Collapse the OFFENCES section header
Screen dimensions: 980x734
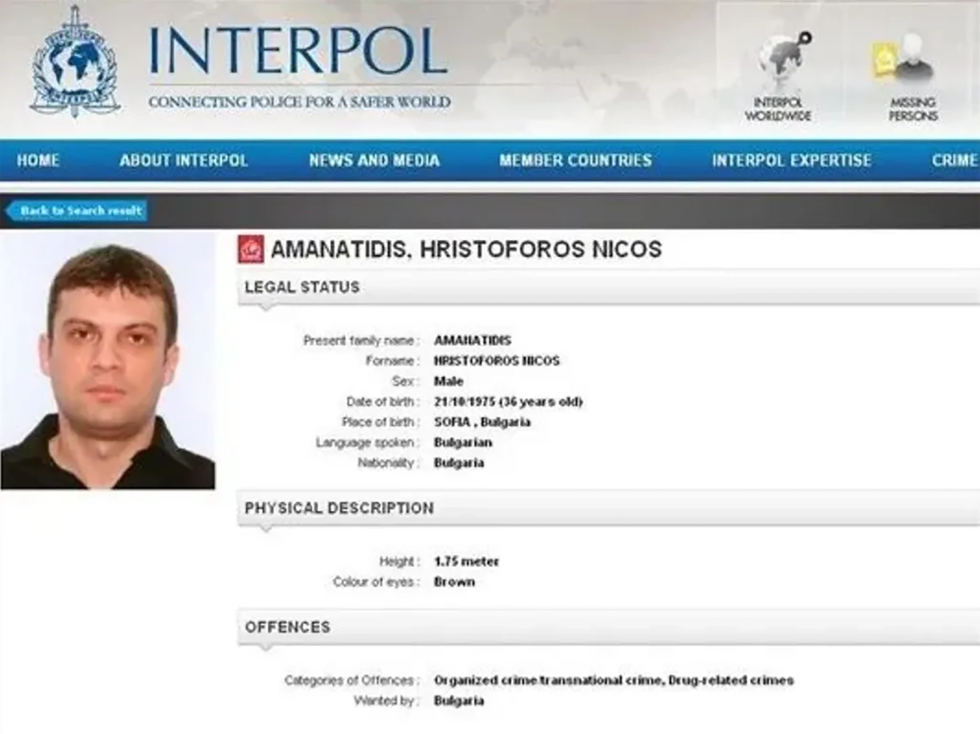[x=608, y=627]
